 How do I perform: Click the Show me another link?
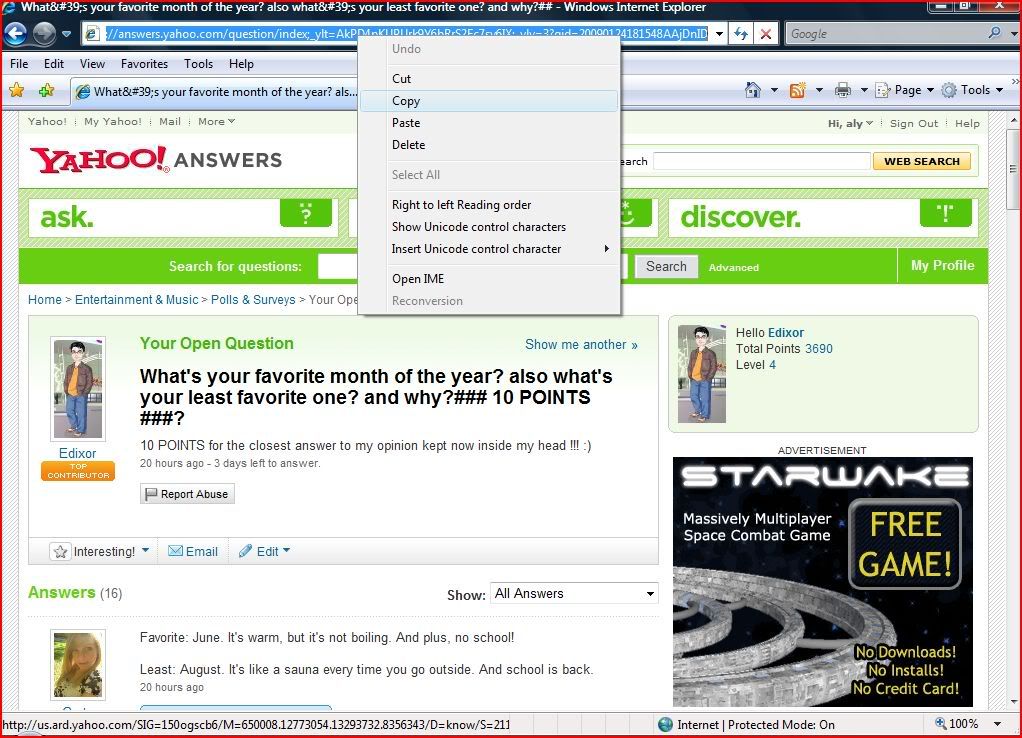[581, 344]
